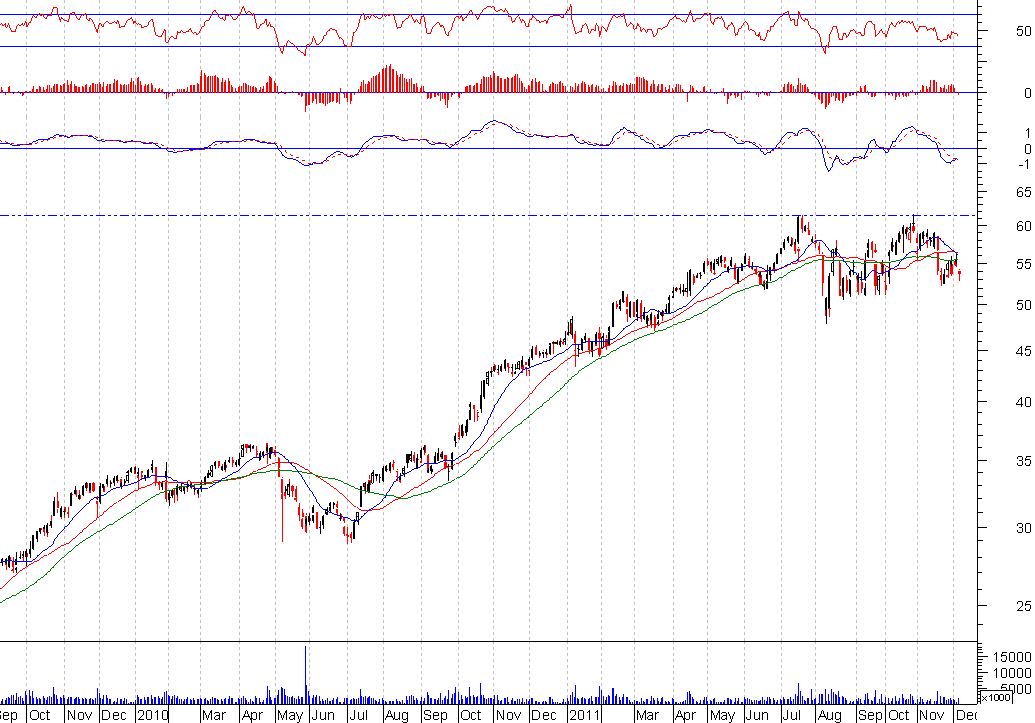Click the Mar label right after 2010
The image size is (1035, 723).
point(214,715)
